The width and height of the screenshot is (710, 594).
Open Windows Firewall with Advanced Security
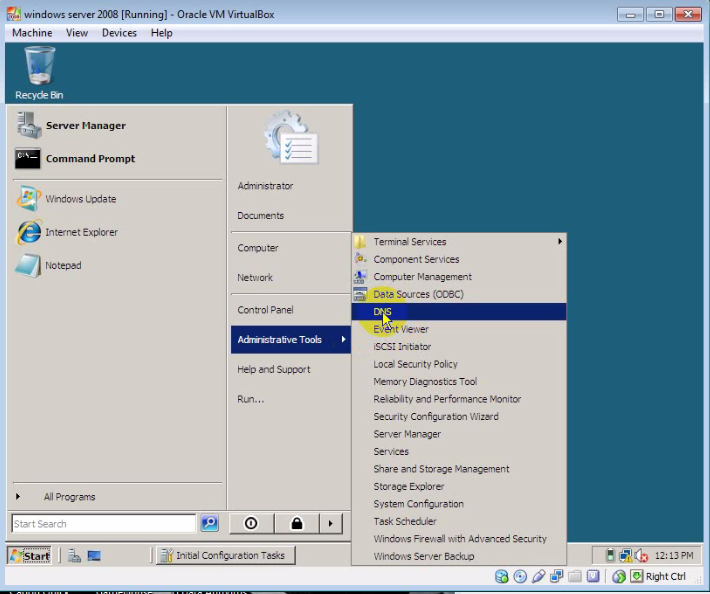click(x=459, y=539)
